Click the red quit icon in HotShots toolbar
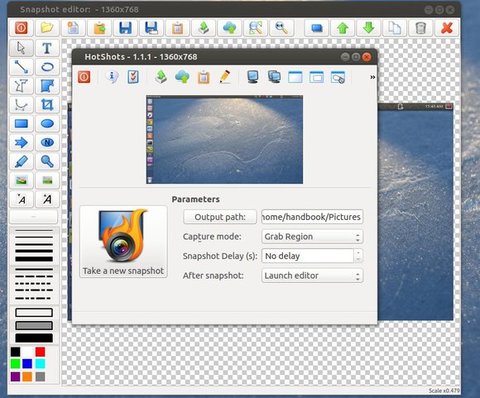This screenshot has width=480, height=398. pos(84,77)
